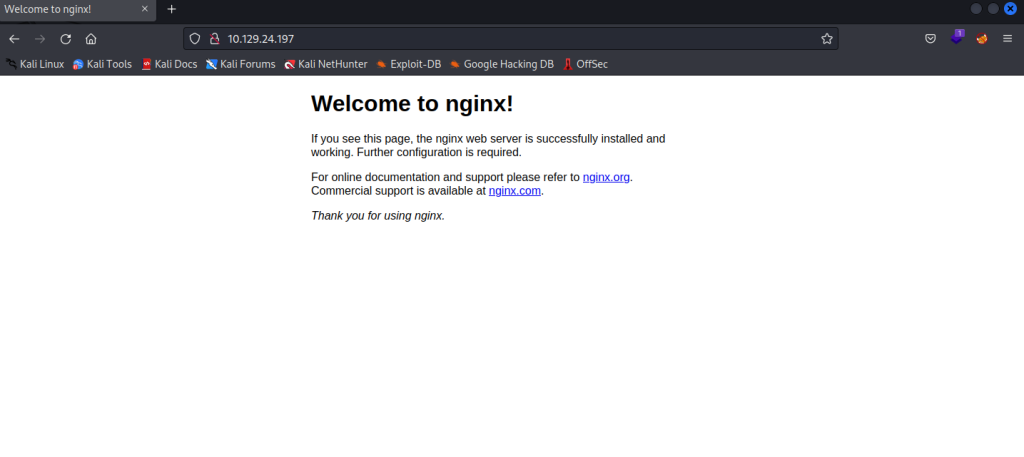Open the tracking protection shield icon
1024x457 pixels.
point(196,39)
